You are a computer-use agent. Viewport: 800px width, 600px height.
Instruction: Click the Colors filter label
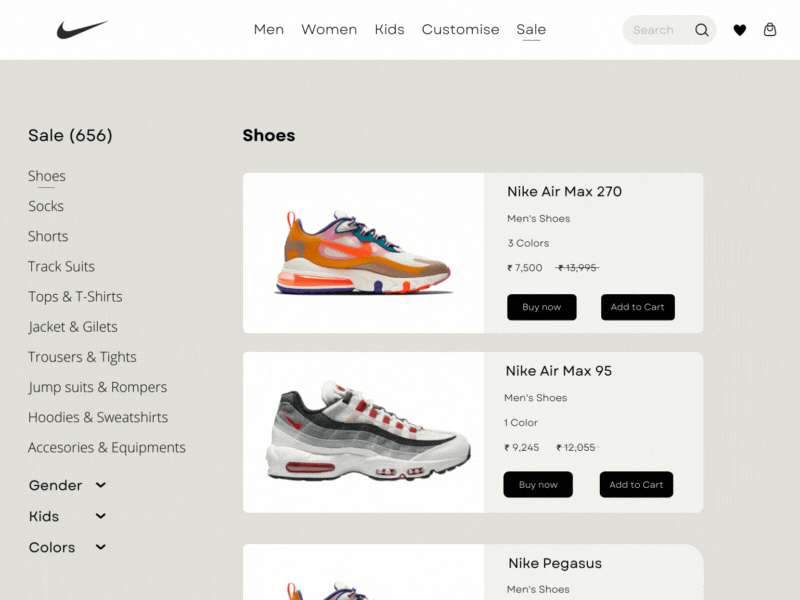click(x=52, y=547)
